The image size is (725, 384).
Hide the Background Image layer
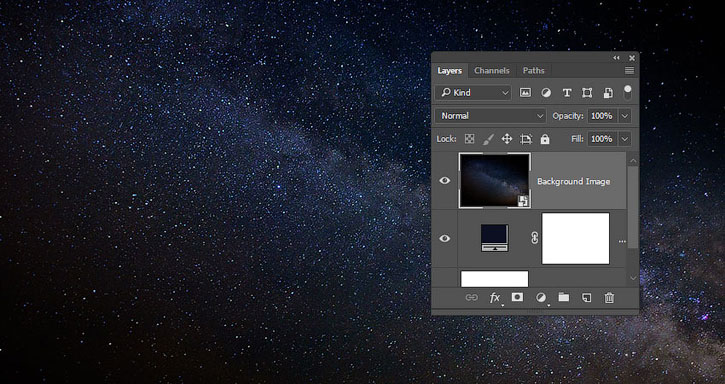(445, 180)
